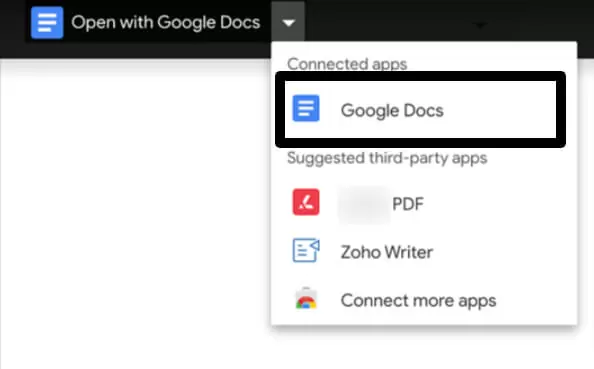Click the Open with Google Docs button
This screenshot has height=369, width=594.
tap(148, 22)
